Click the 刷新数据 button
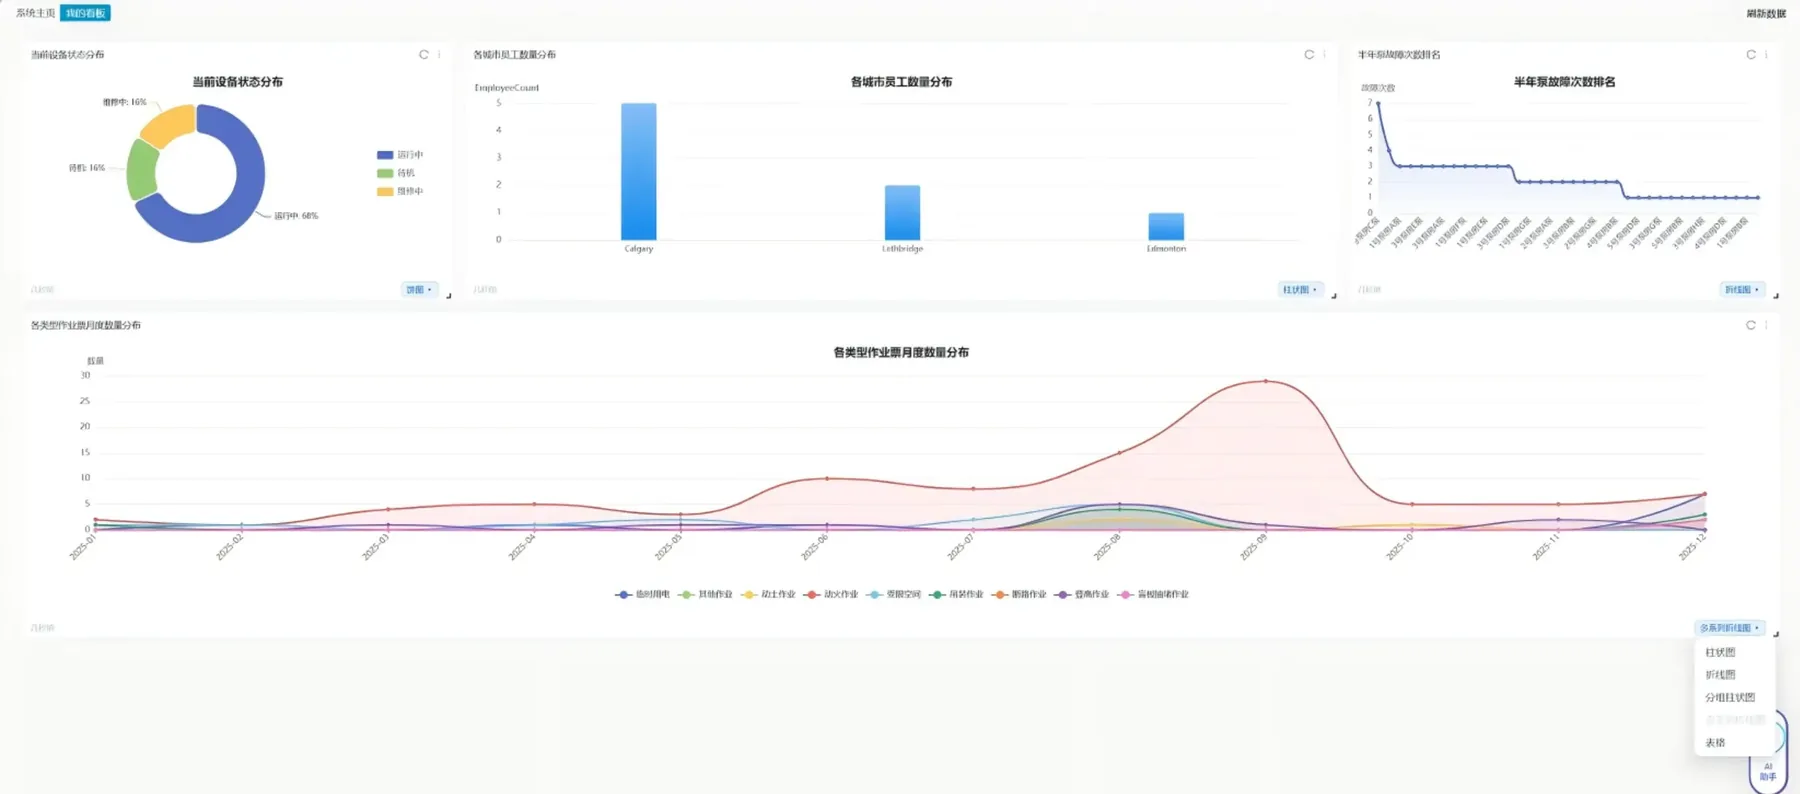1800x794 pixels. point(1766,14)
